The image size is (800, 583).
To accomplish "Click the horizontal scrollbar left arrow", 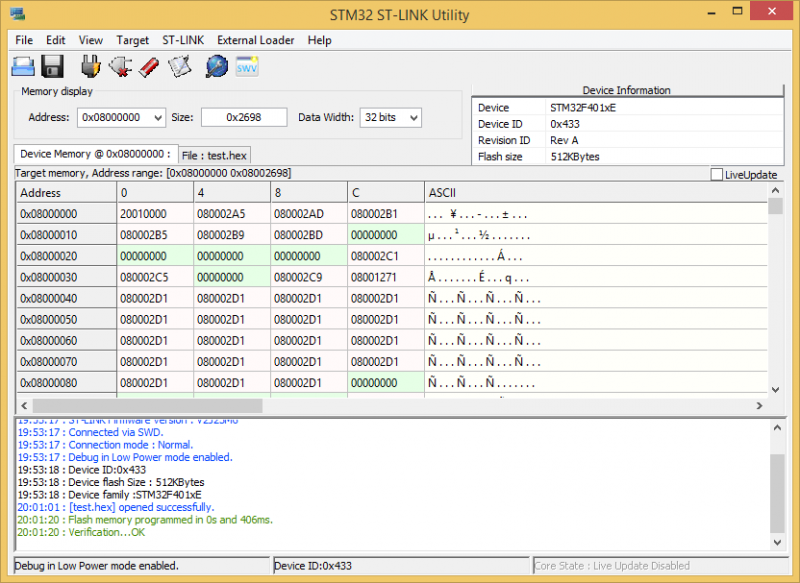I will (x=24, y=405).
